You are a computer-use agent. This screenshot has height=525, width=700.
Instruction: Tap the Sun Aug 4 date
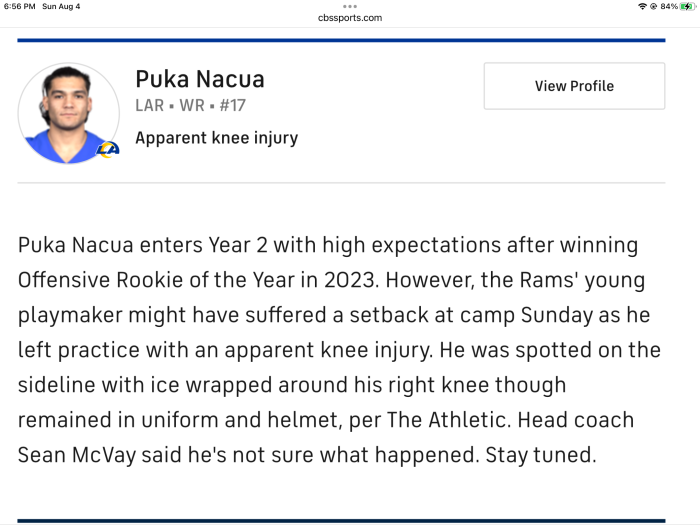(x=61, y=7)
